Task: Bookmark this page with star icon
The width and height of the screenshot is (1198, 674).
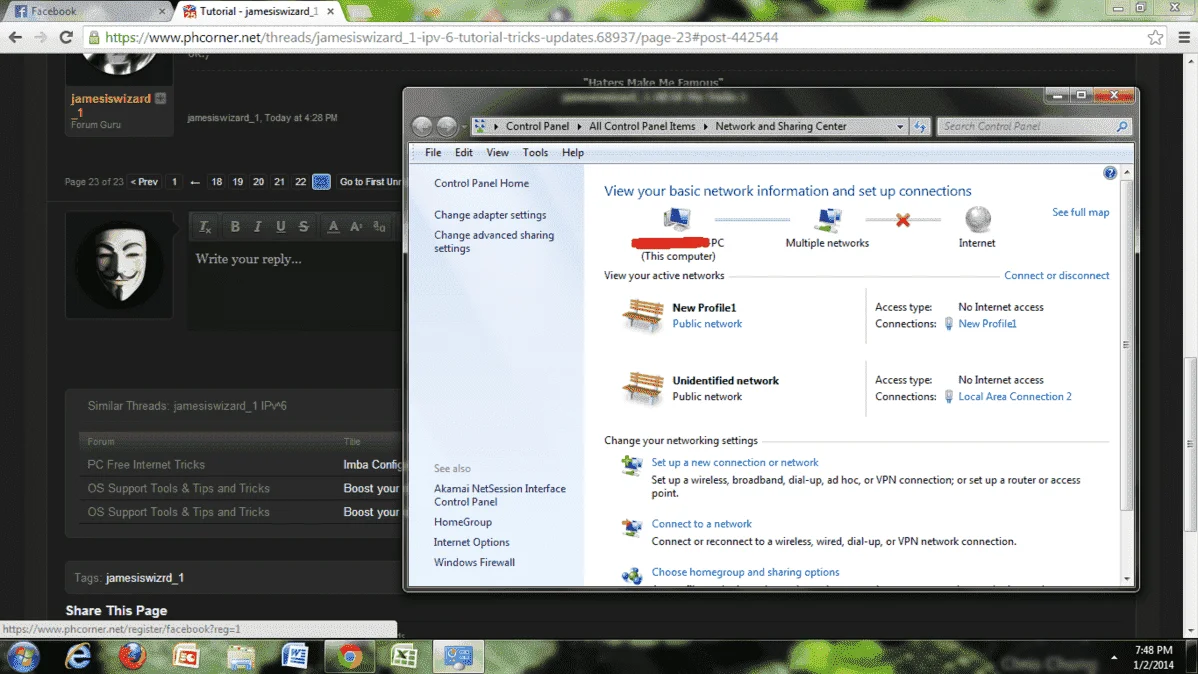Action: point(1155,37)
